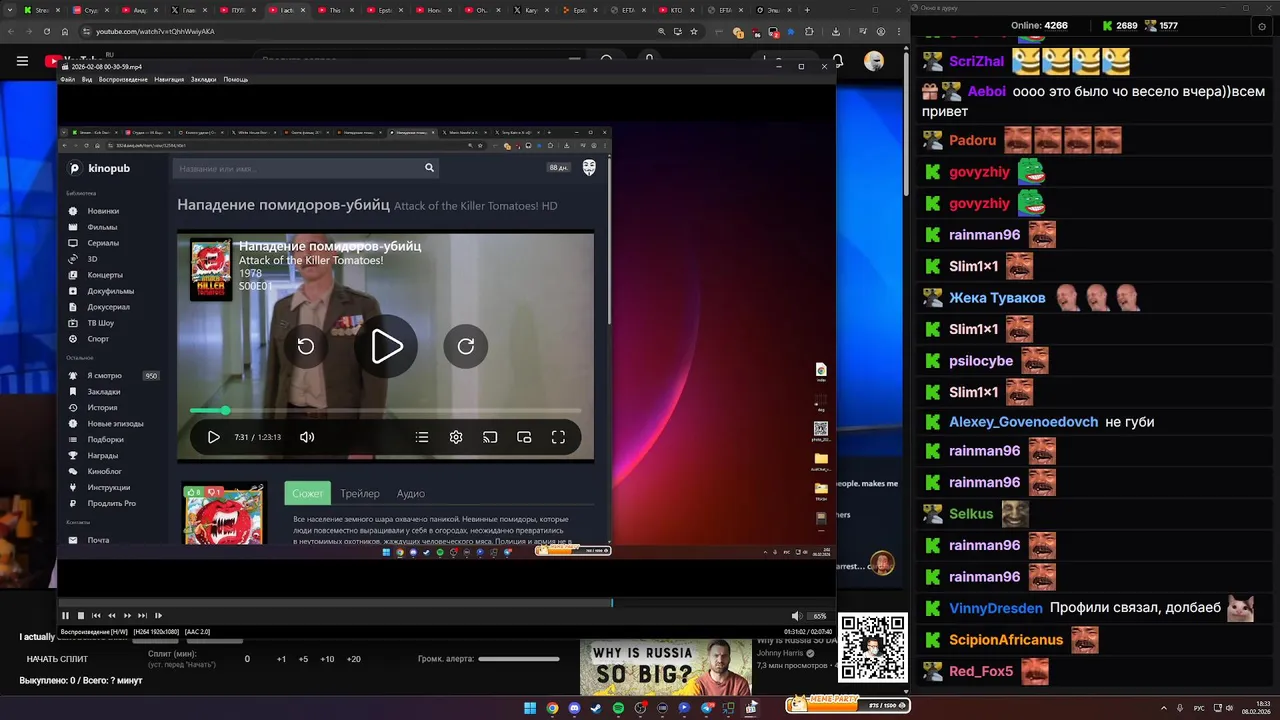Open YouTube notifications bell
This screenshot has width=1280, height=720.
838,61
